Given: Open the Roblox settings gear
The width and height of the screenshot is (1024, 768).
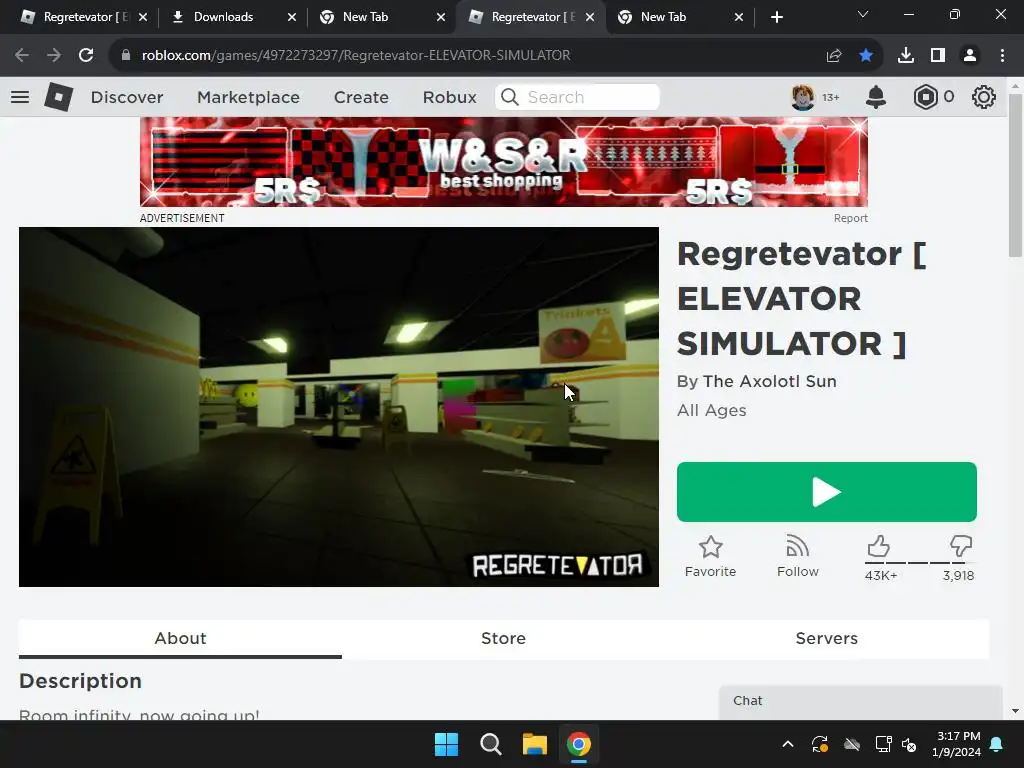Looking at the screenshot, I should pyautogui.click(x=984, y=97).
